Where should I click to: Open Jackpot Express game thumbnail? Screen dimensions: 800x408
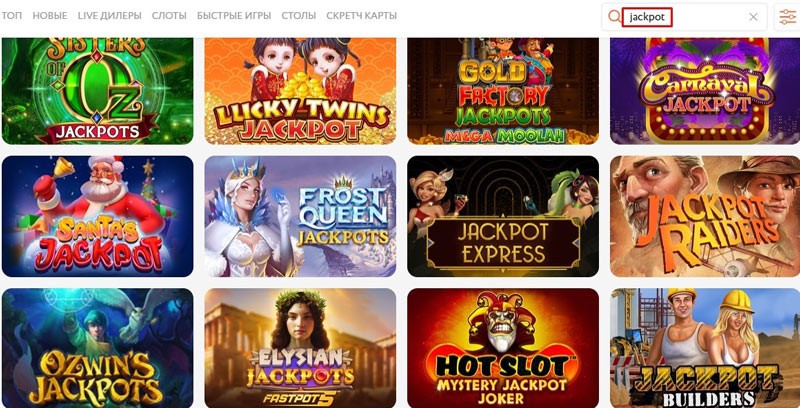(503, 216)
